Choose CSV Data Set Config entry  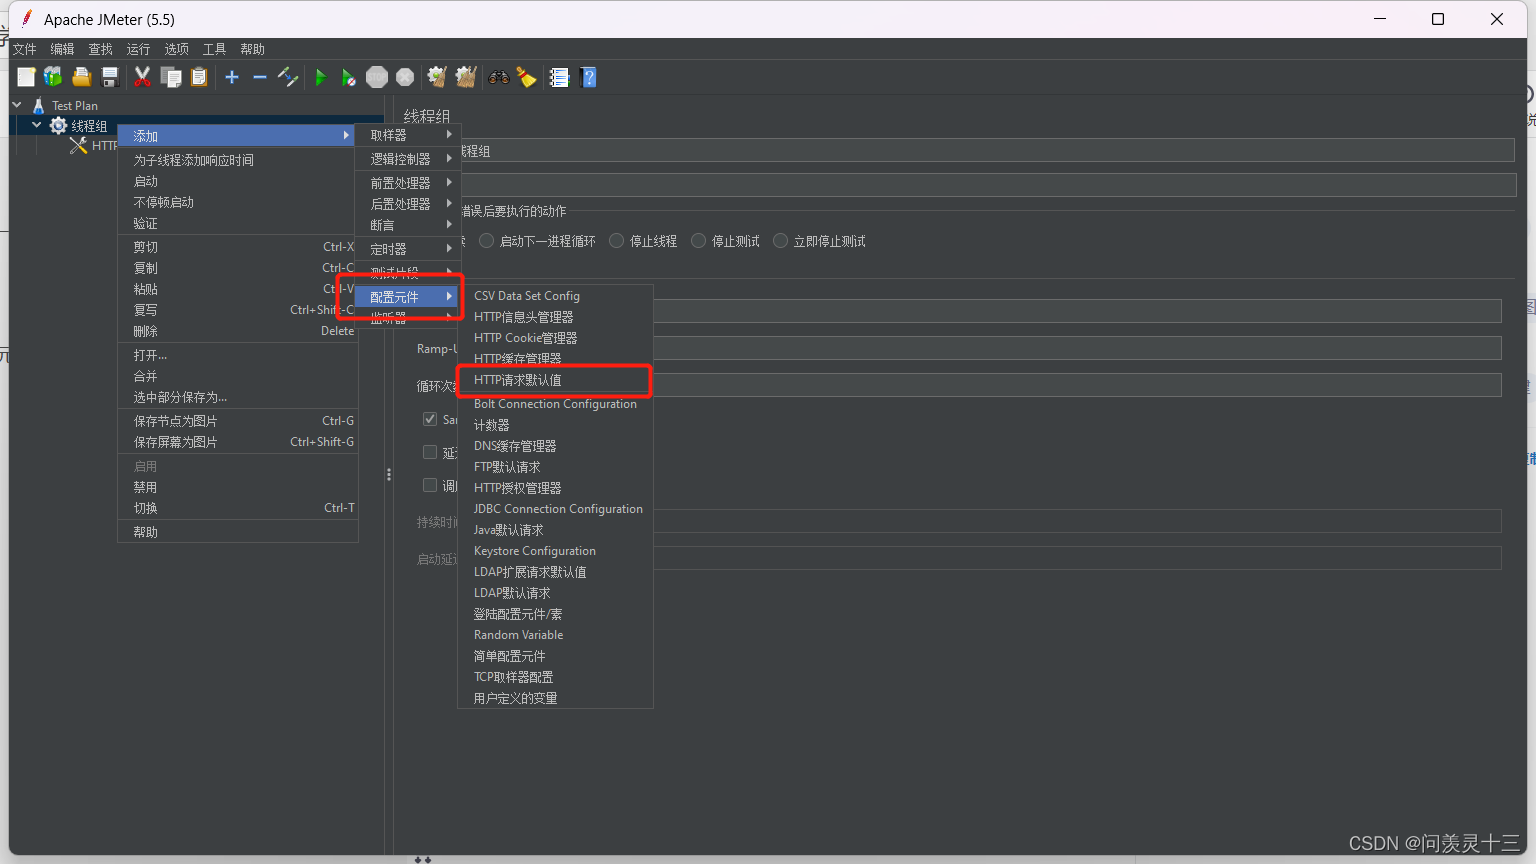click(x=555, y=296)
